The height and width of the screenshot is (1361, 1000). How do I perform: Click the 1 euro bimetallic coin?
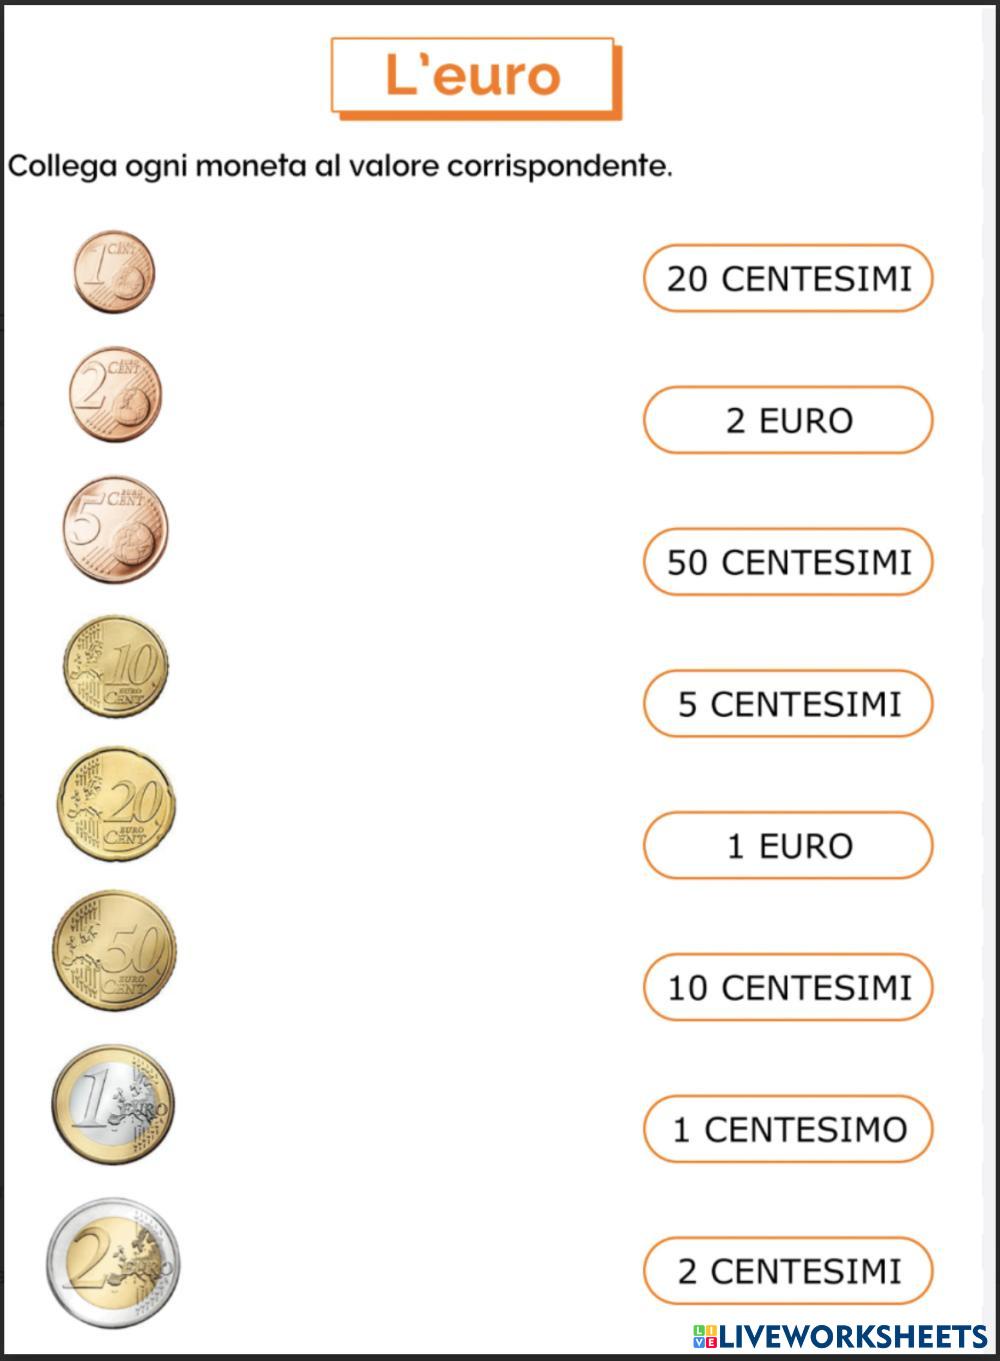[x=114, y=1103]
